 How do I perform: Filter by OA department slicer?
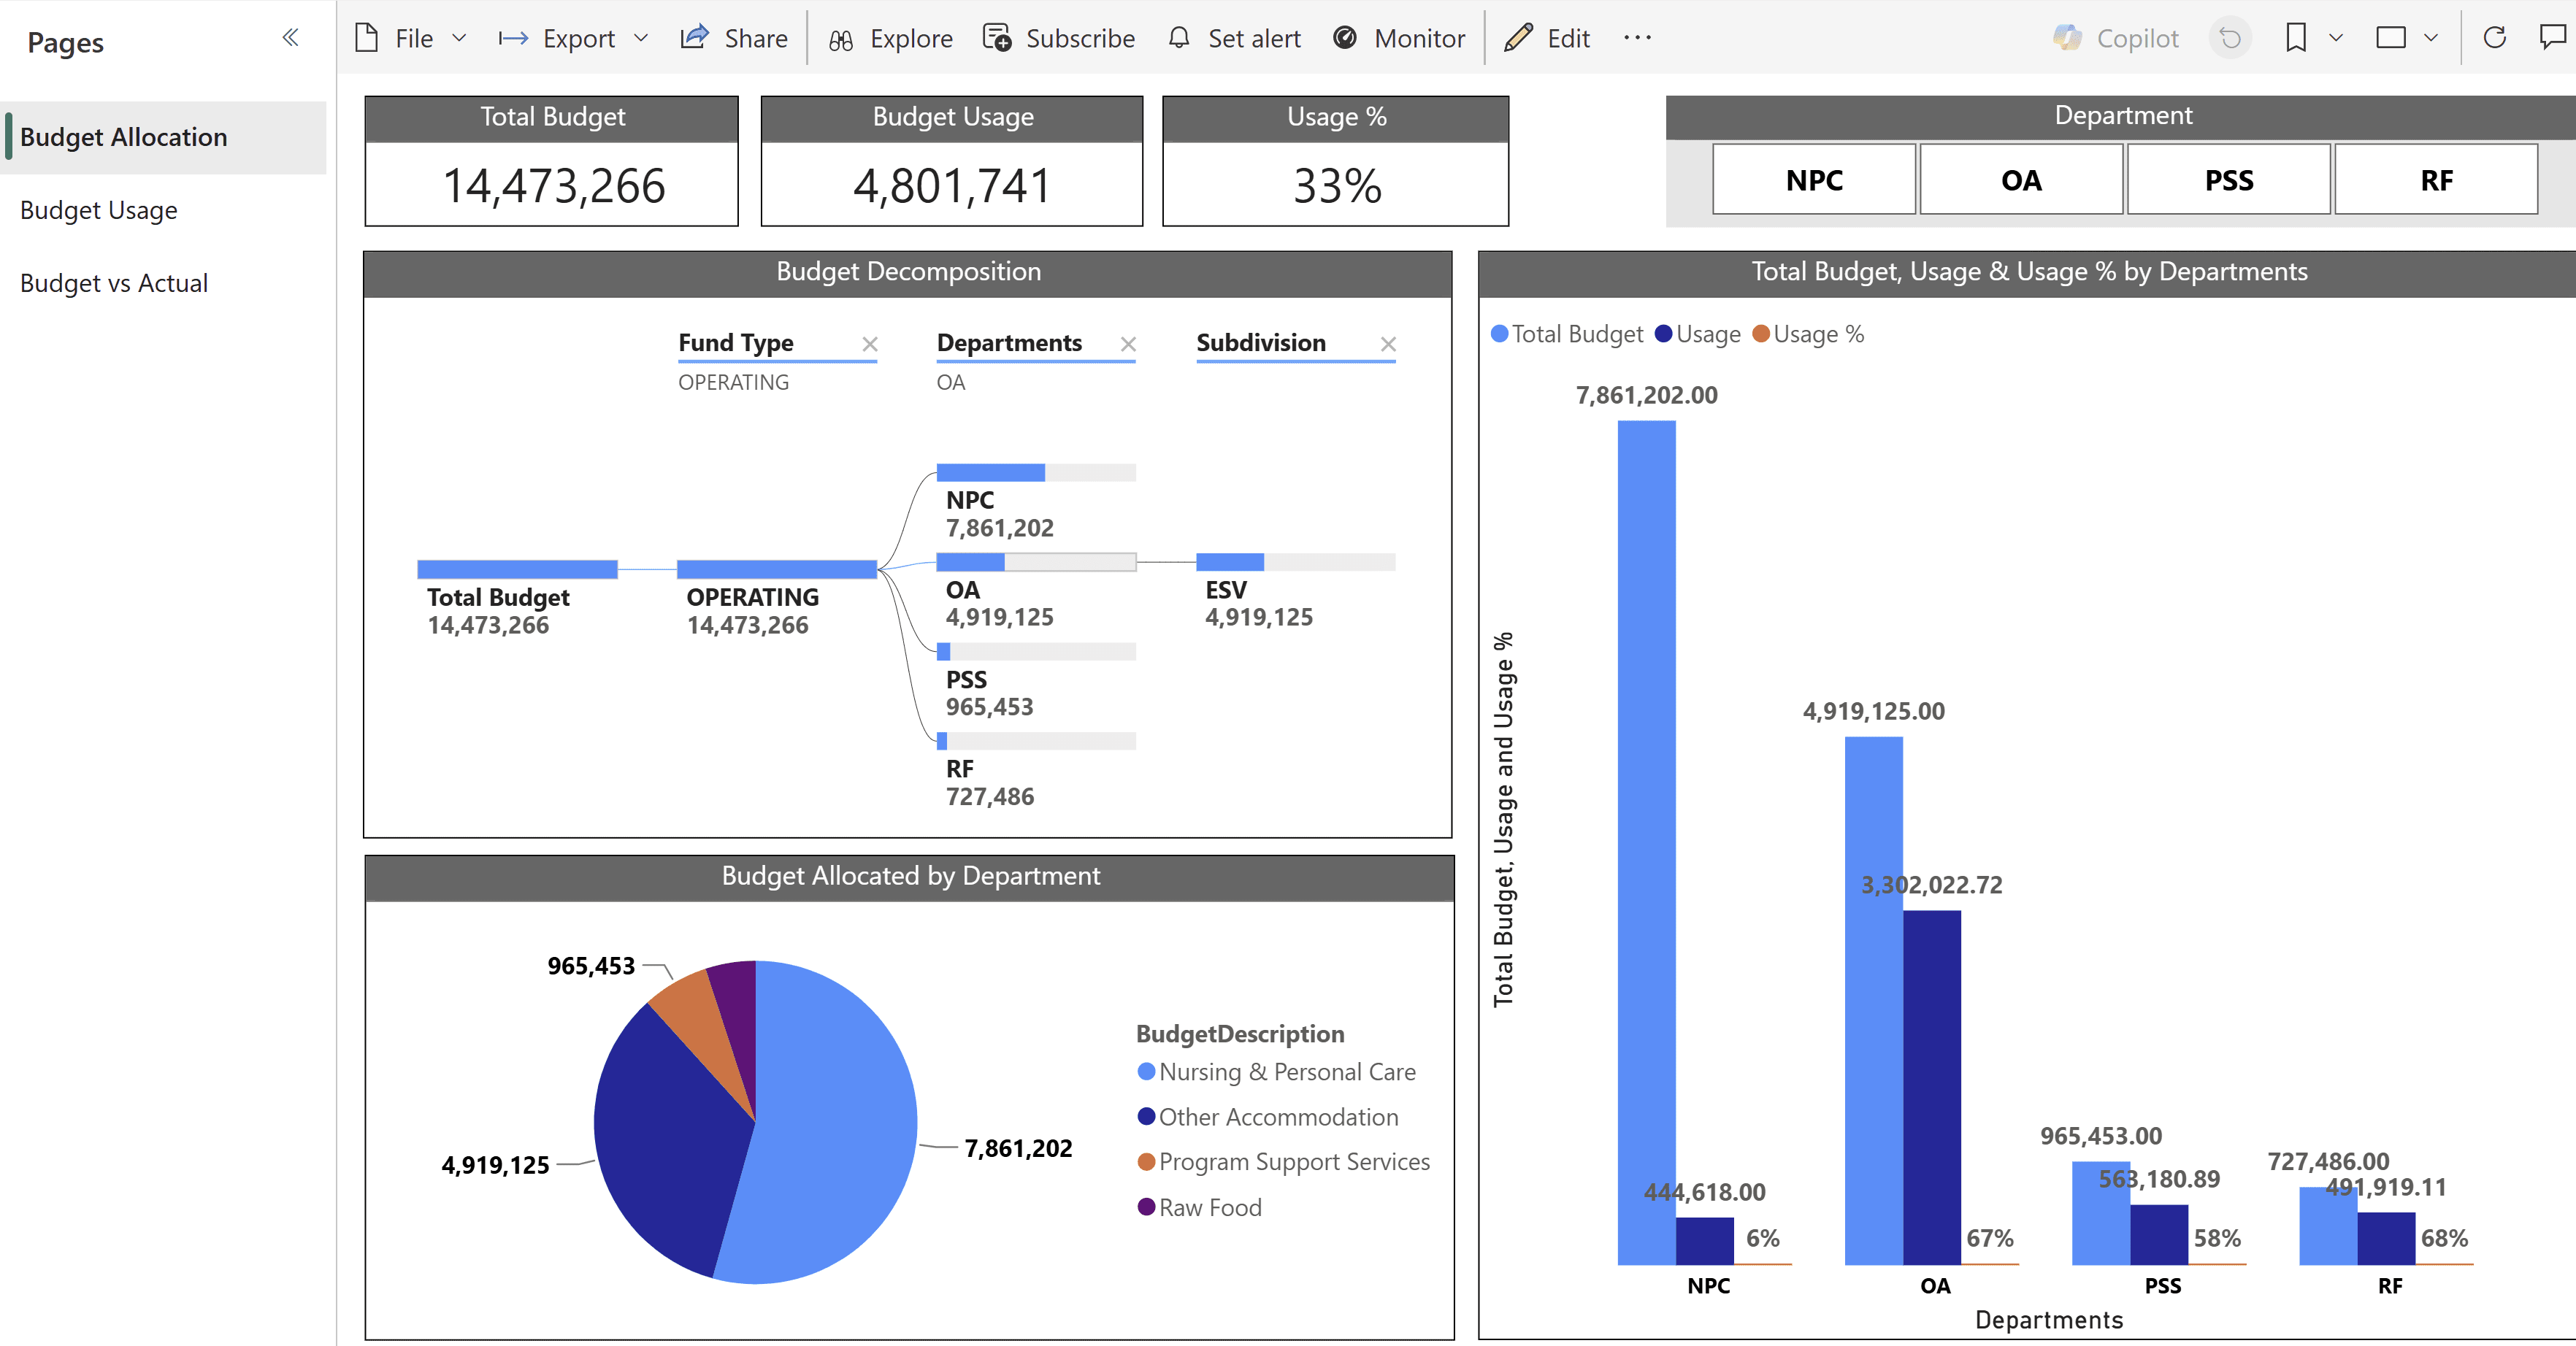[2021, 180]
